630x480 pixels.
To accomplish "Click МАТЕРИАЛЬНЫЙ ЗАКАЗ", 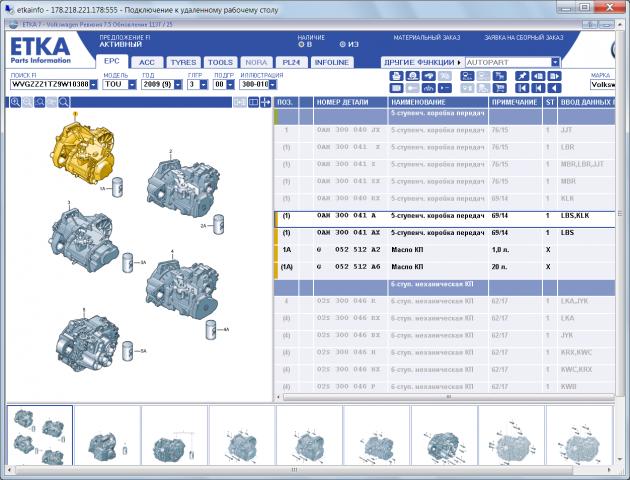I will 427,38.
